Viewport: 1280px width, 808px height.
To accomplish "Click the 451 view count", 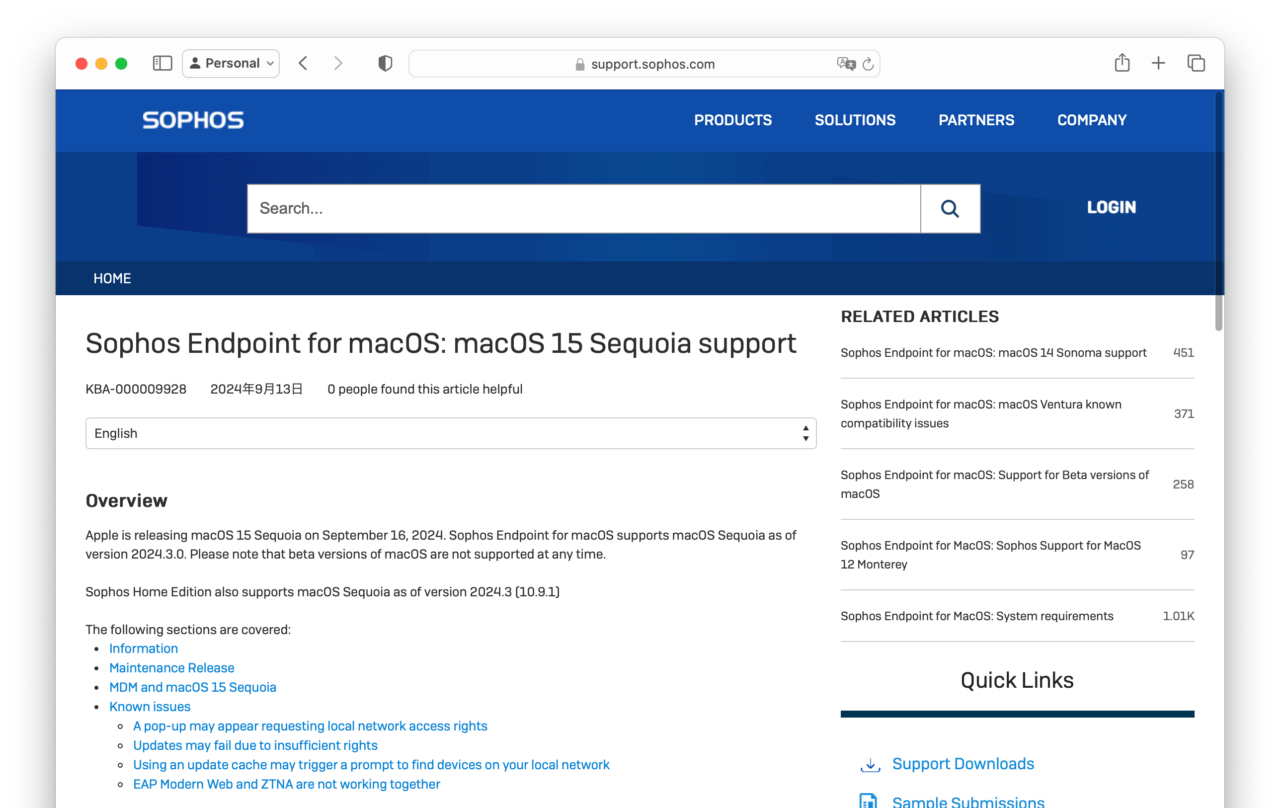I will pos(1183,353).
